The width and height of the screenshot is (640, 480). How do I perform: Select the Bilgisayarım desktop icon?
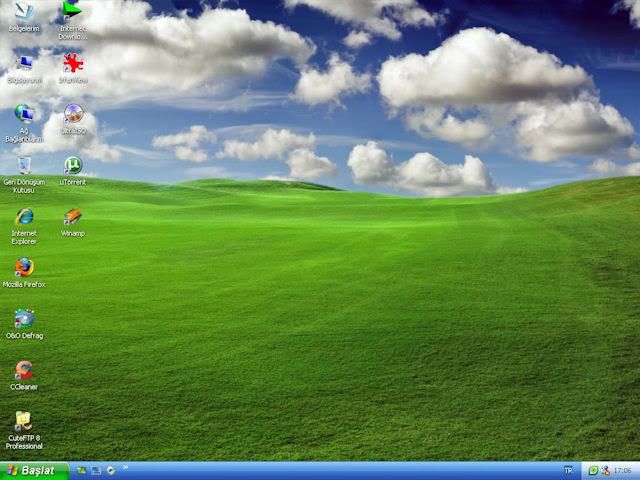coord(24,63)
